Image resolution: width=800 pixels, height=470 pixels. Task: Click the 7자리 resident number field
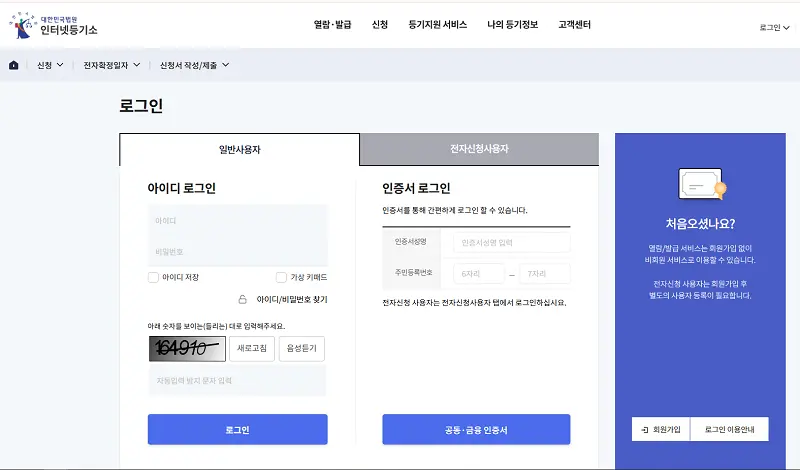coord(545,274)
